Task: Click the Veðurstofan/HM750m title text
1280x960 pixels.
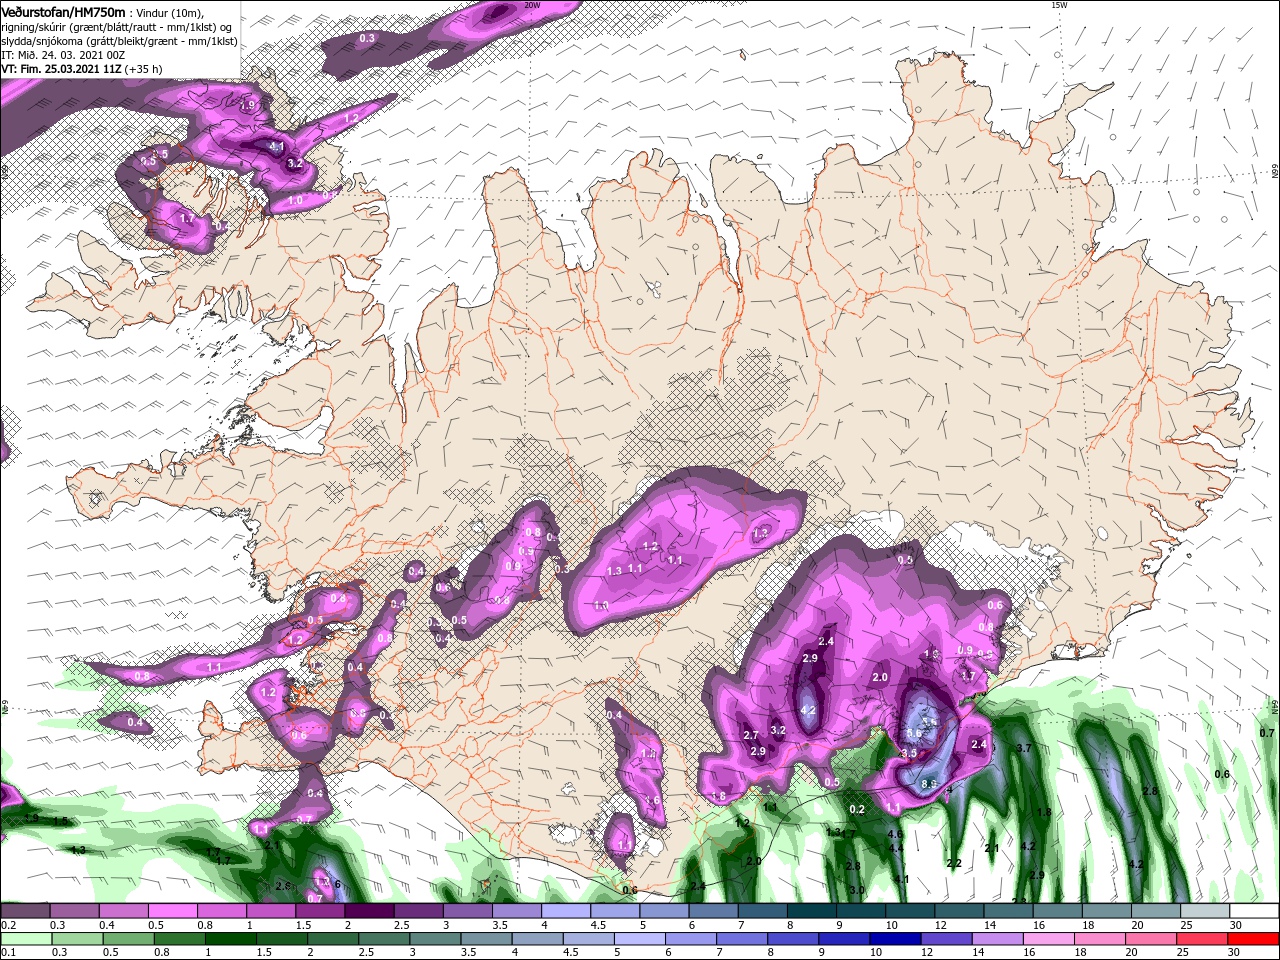Action: (x=62, y=11)
